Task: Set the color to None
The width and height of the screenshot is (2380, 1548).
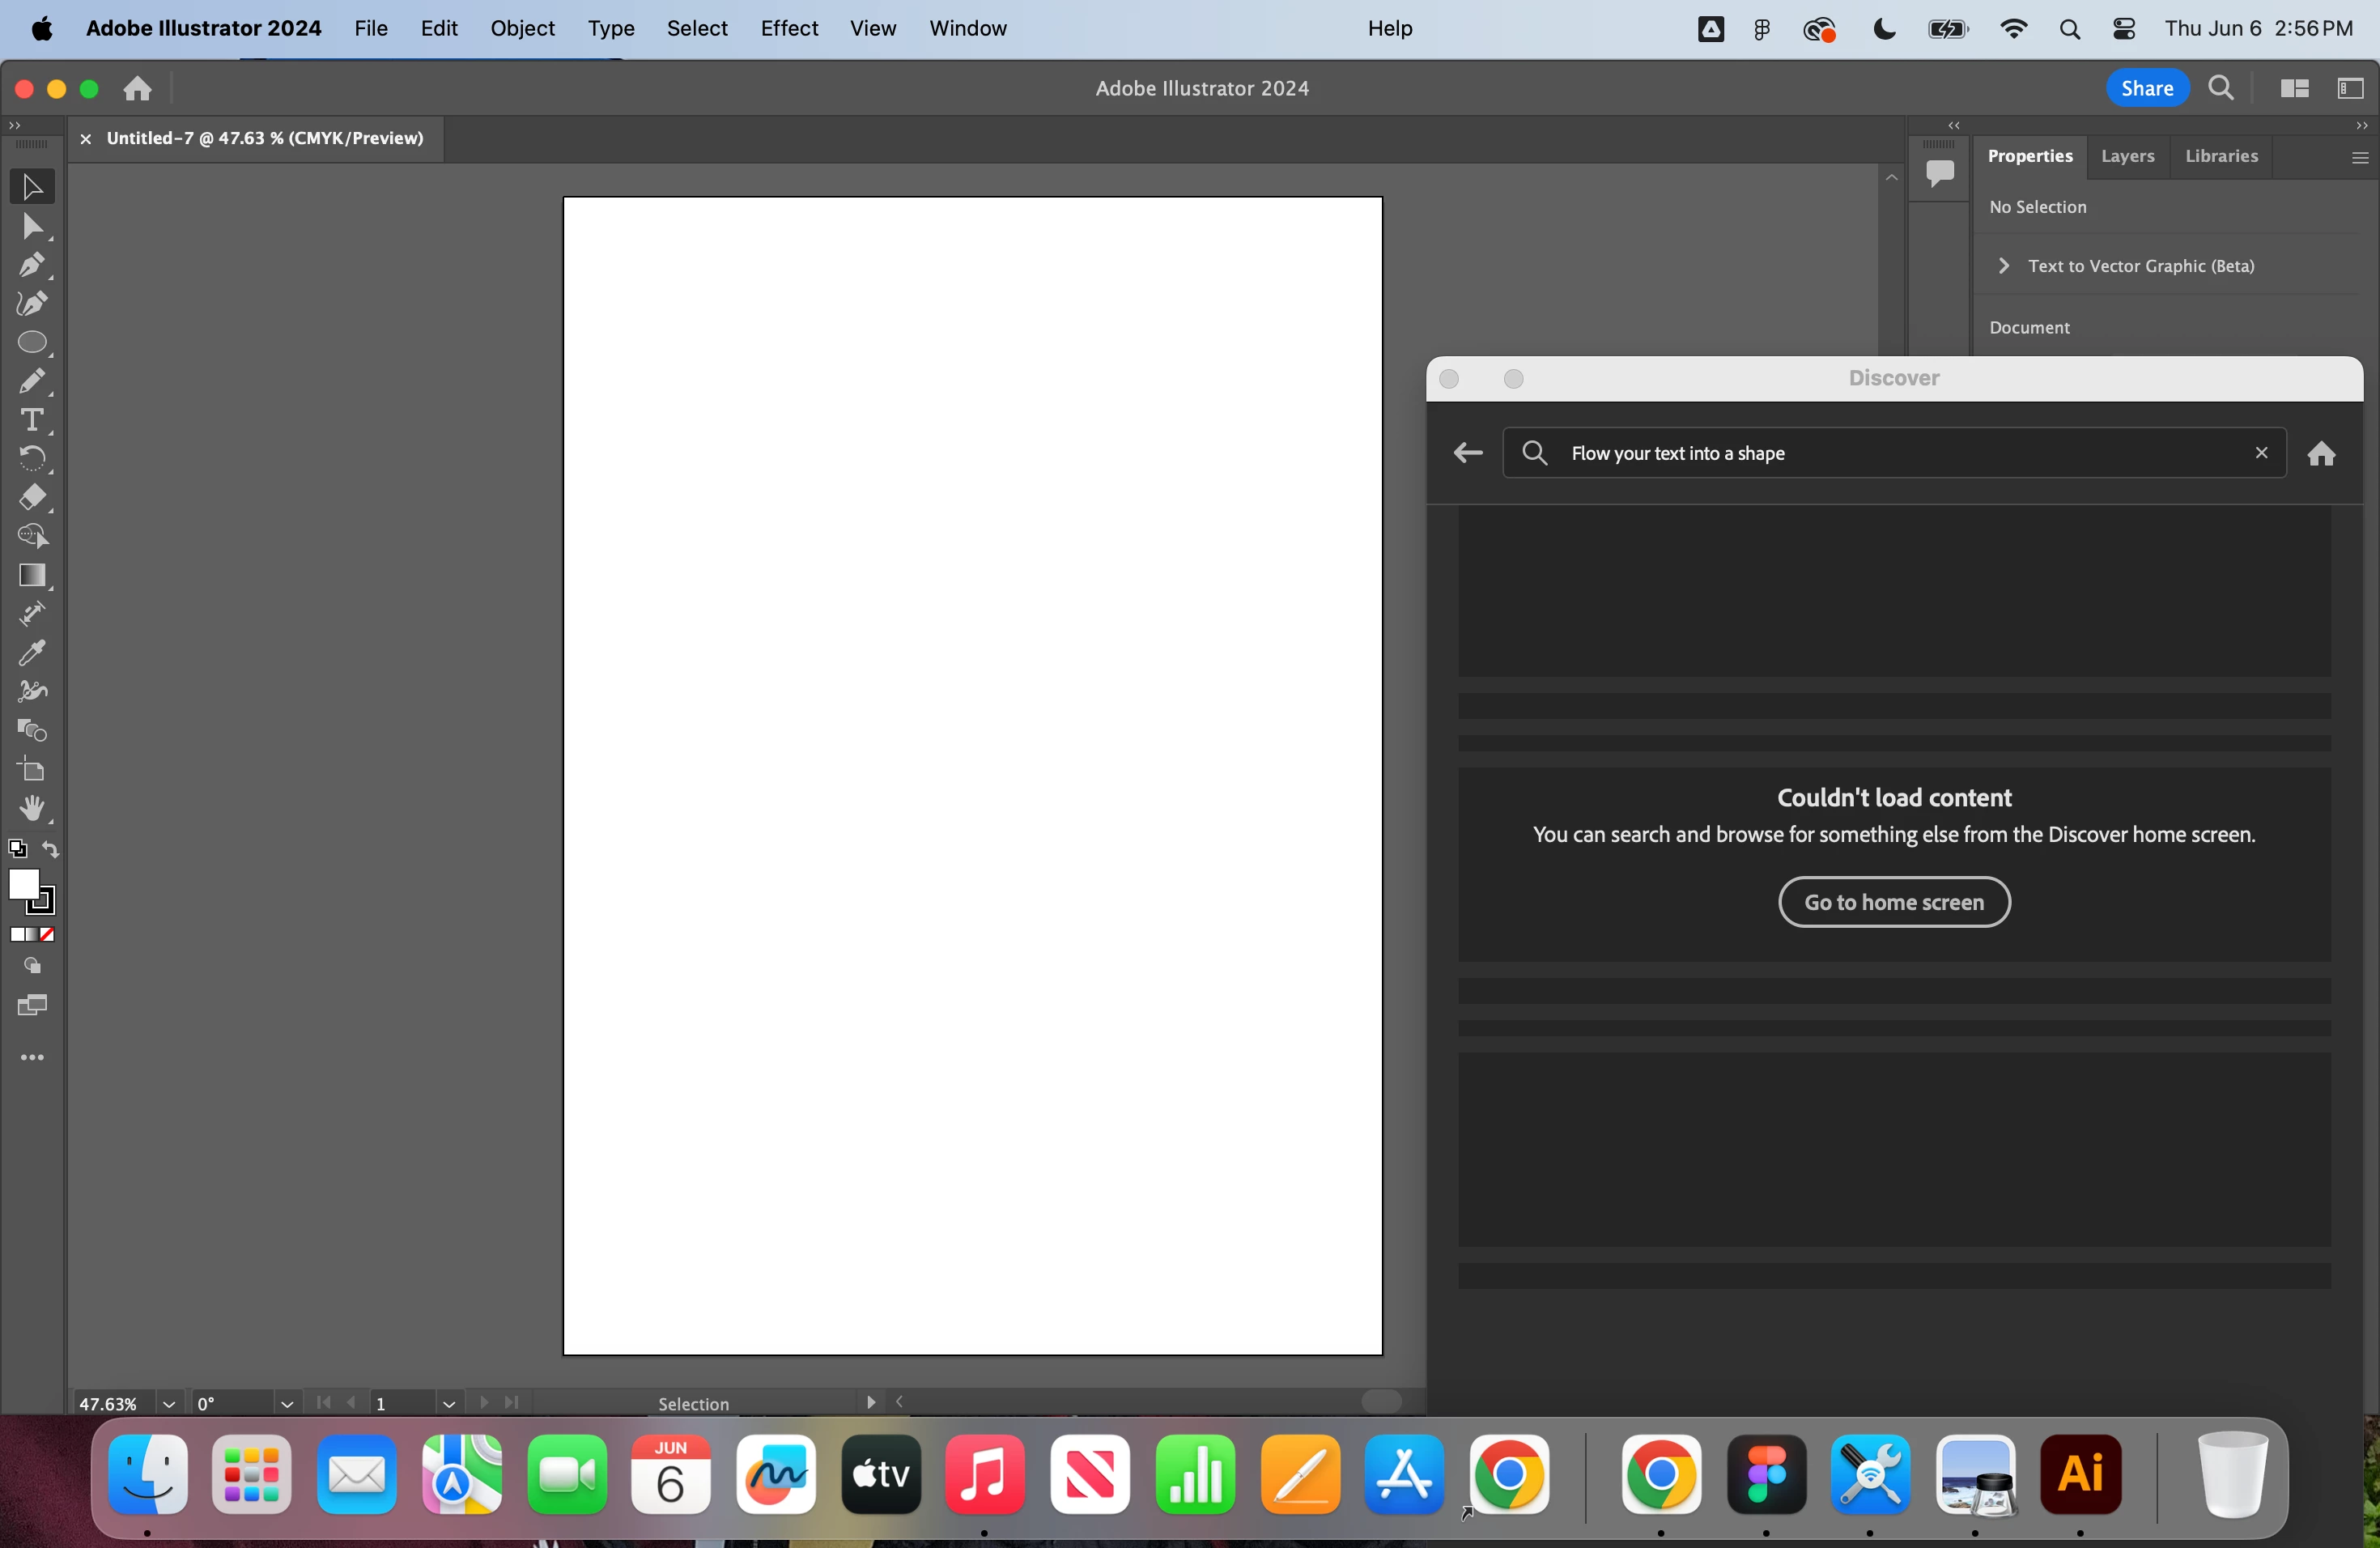Action: click(48, 934)
